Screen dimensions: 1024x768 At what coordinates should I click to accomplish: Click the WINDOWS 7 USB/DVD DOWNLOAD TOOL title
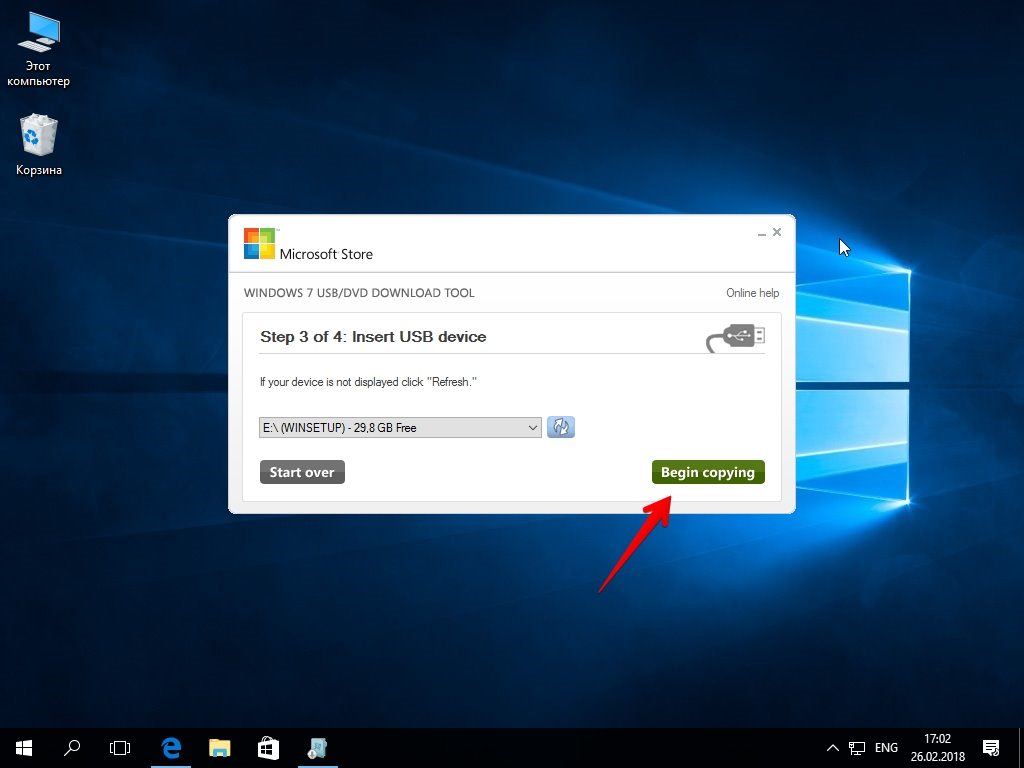click(x=359, y=293)
